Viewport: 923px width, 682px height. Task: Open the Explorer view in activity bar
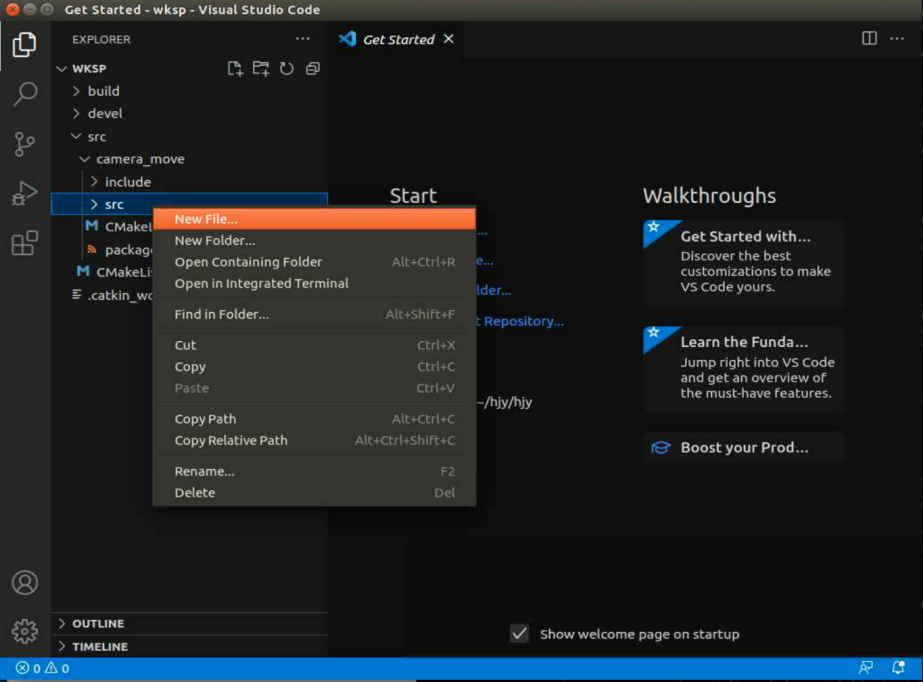tap(24, 45)
